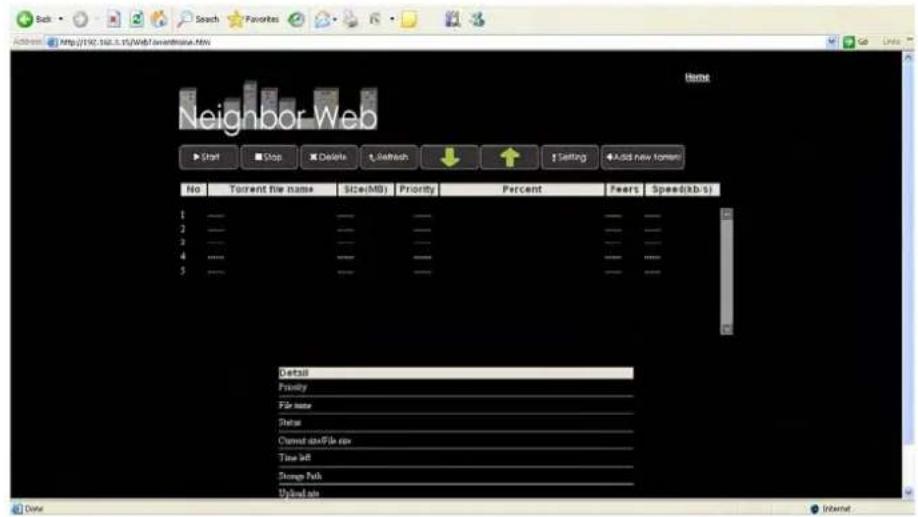The width and height of the screenshot is (918, 517).
Task: Click the Priority column header
Action: click(417, 189)
